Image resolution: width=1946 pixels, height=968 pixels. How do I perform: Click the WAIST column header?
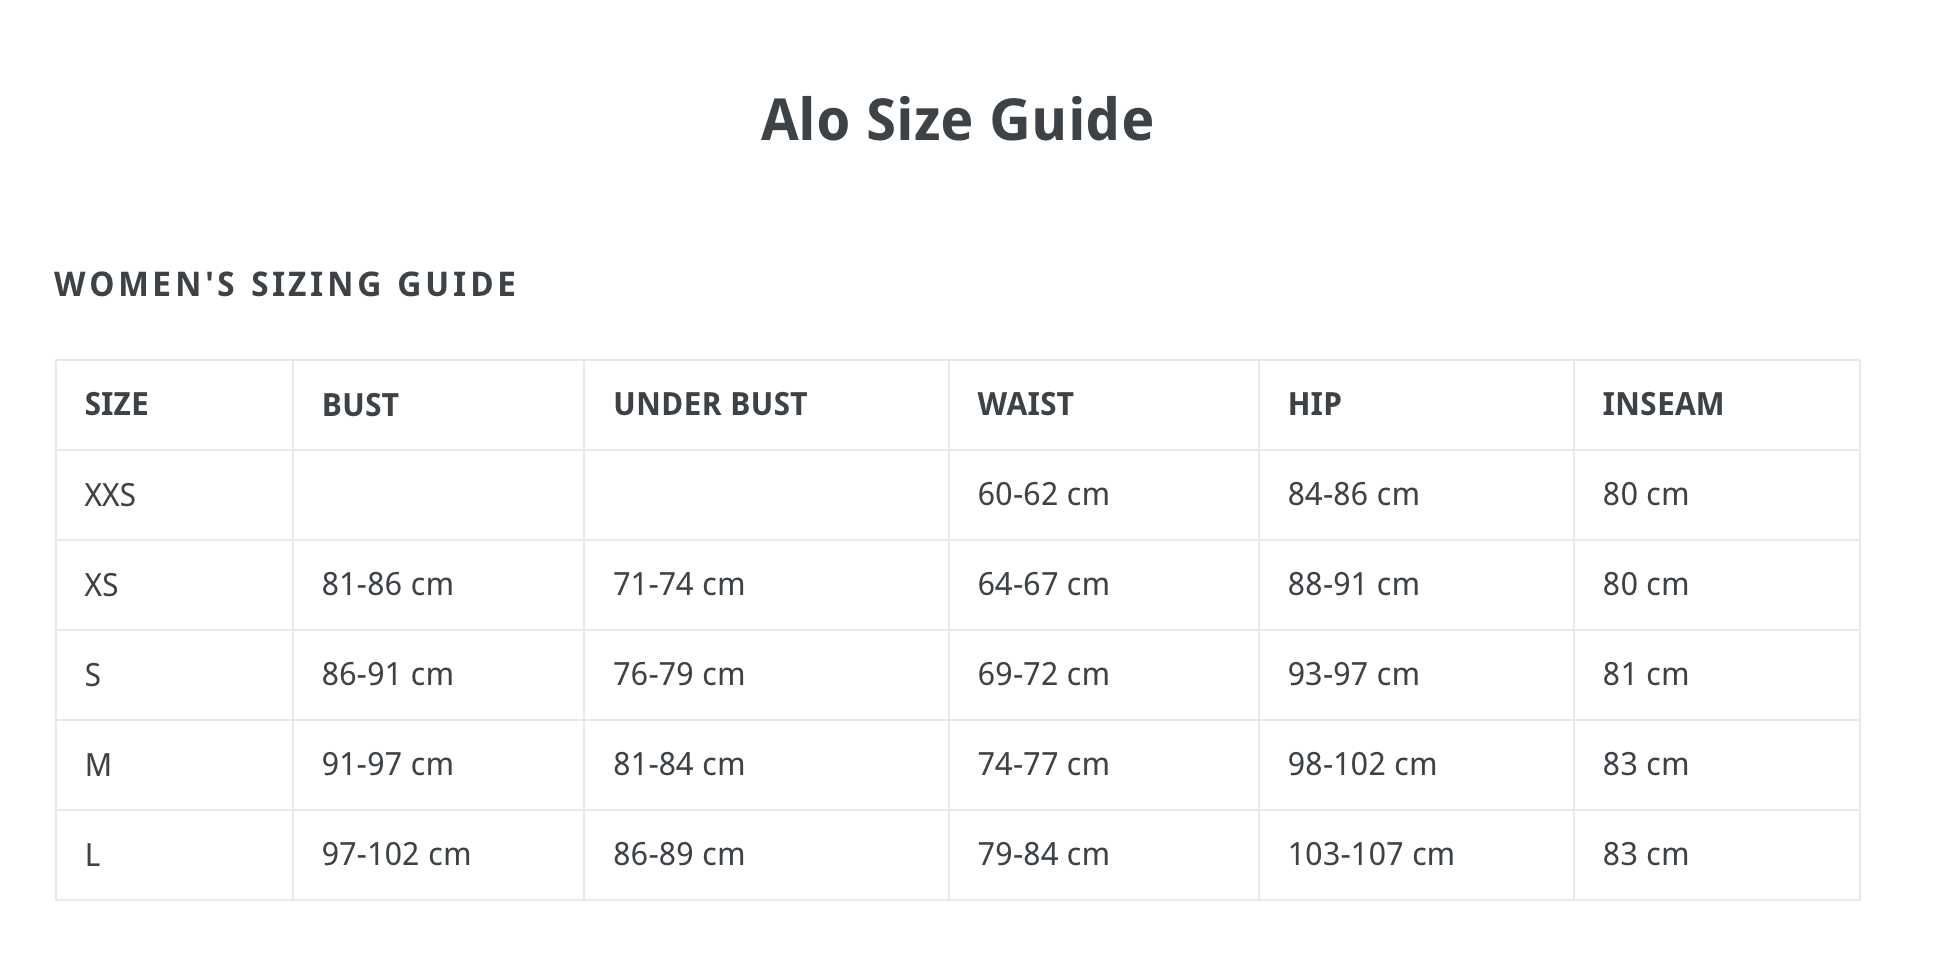1026,404
